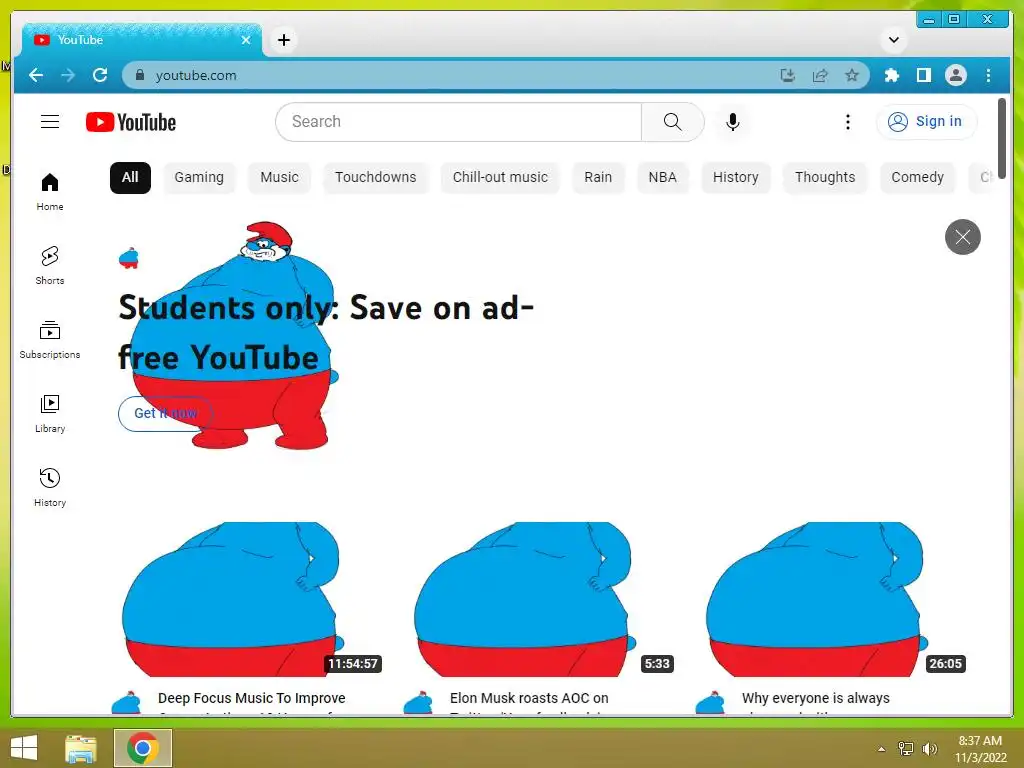Screen dimensions: 1024x768
Task: Reload the page
Action: click(100, 75)
